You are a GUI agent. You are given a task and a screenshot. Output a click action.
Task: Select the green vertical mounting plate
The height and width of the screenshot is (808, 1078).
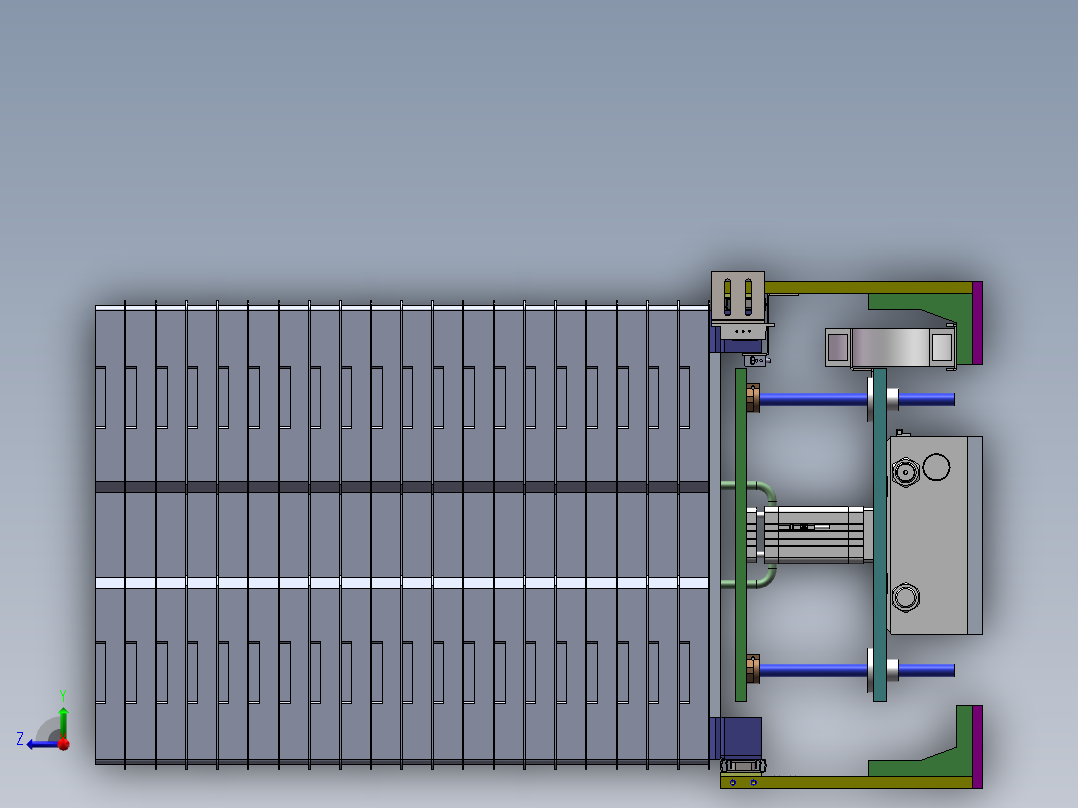(740, 535)
